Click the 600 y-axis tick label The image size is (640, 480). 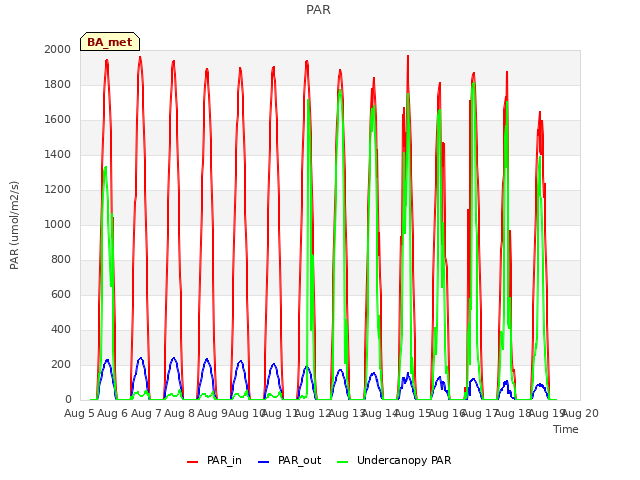(61, 294)
